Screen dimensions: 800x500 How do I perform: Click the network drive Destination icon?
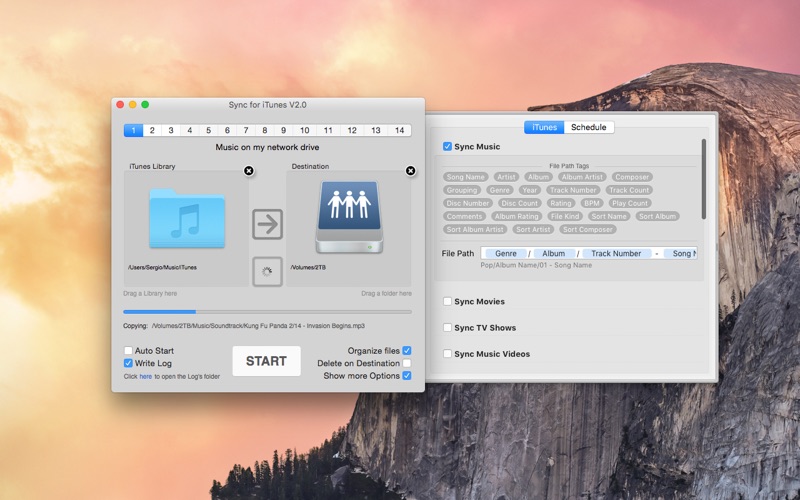(349, 217)
